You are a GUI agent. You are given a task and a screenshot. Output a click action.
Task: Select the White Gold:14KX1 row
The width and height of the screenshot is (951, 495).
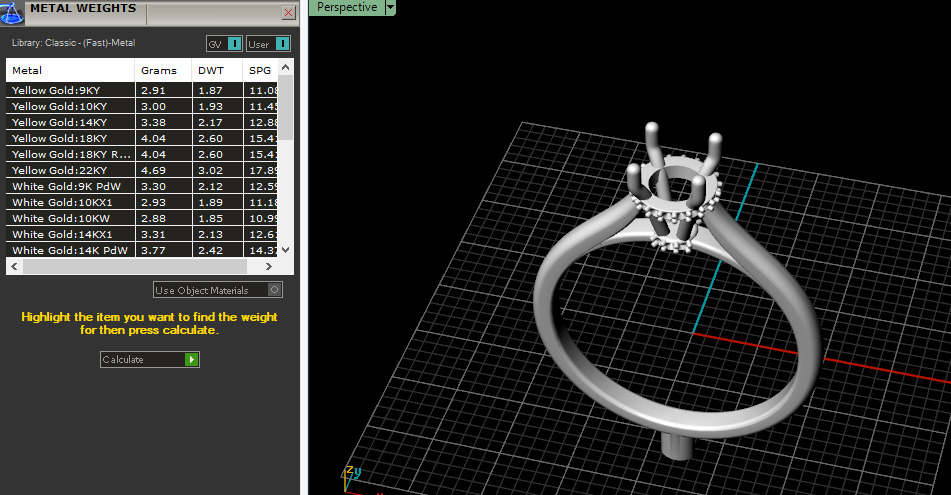[142, 234]
